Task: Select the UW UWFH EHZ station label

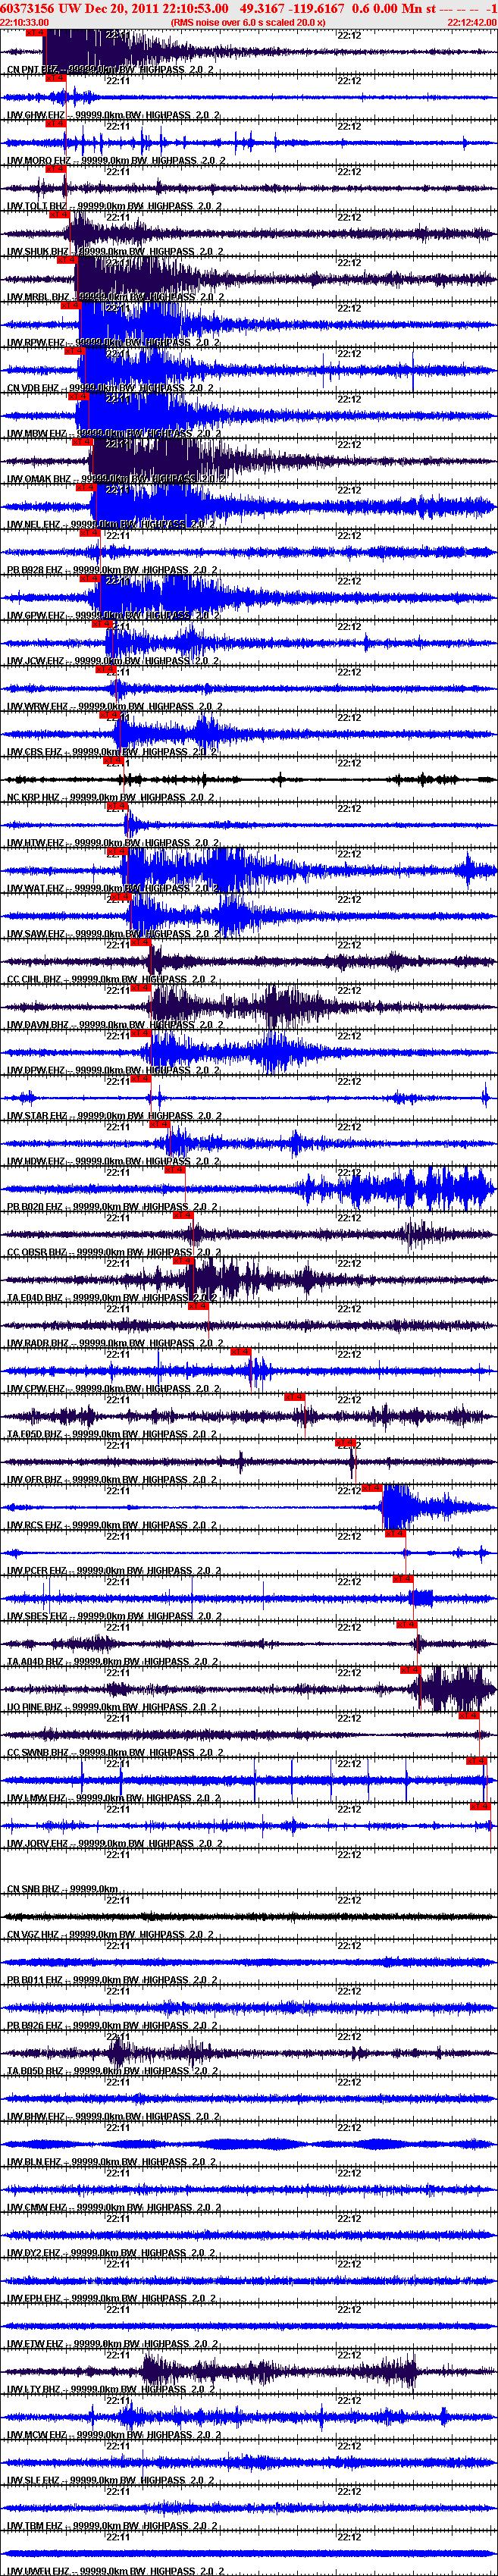Action: point(38,2572)
